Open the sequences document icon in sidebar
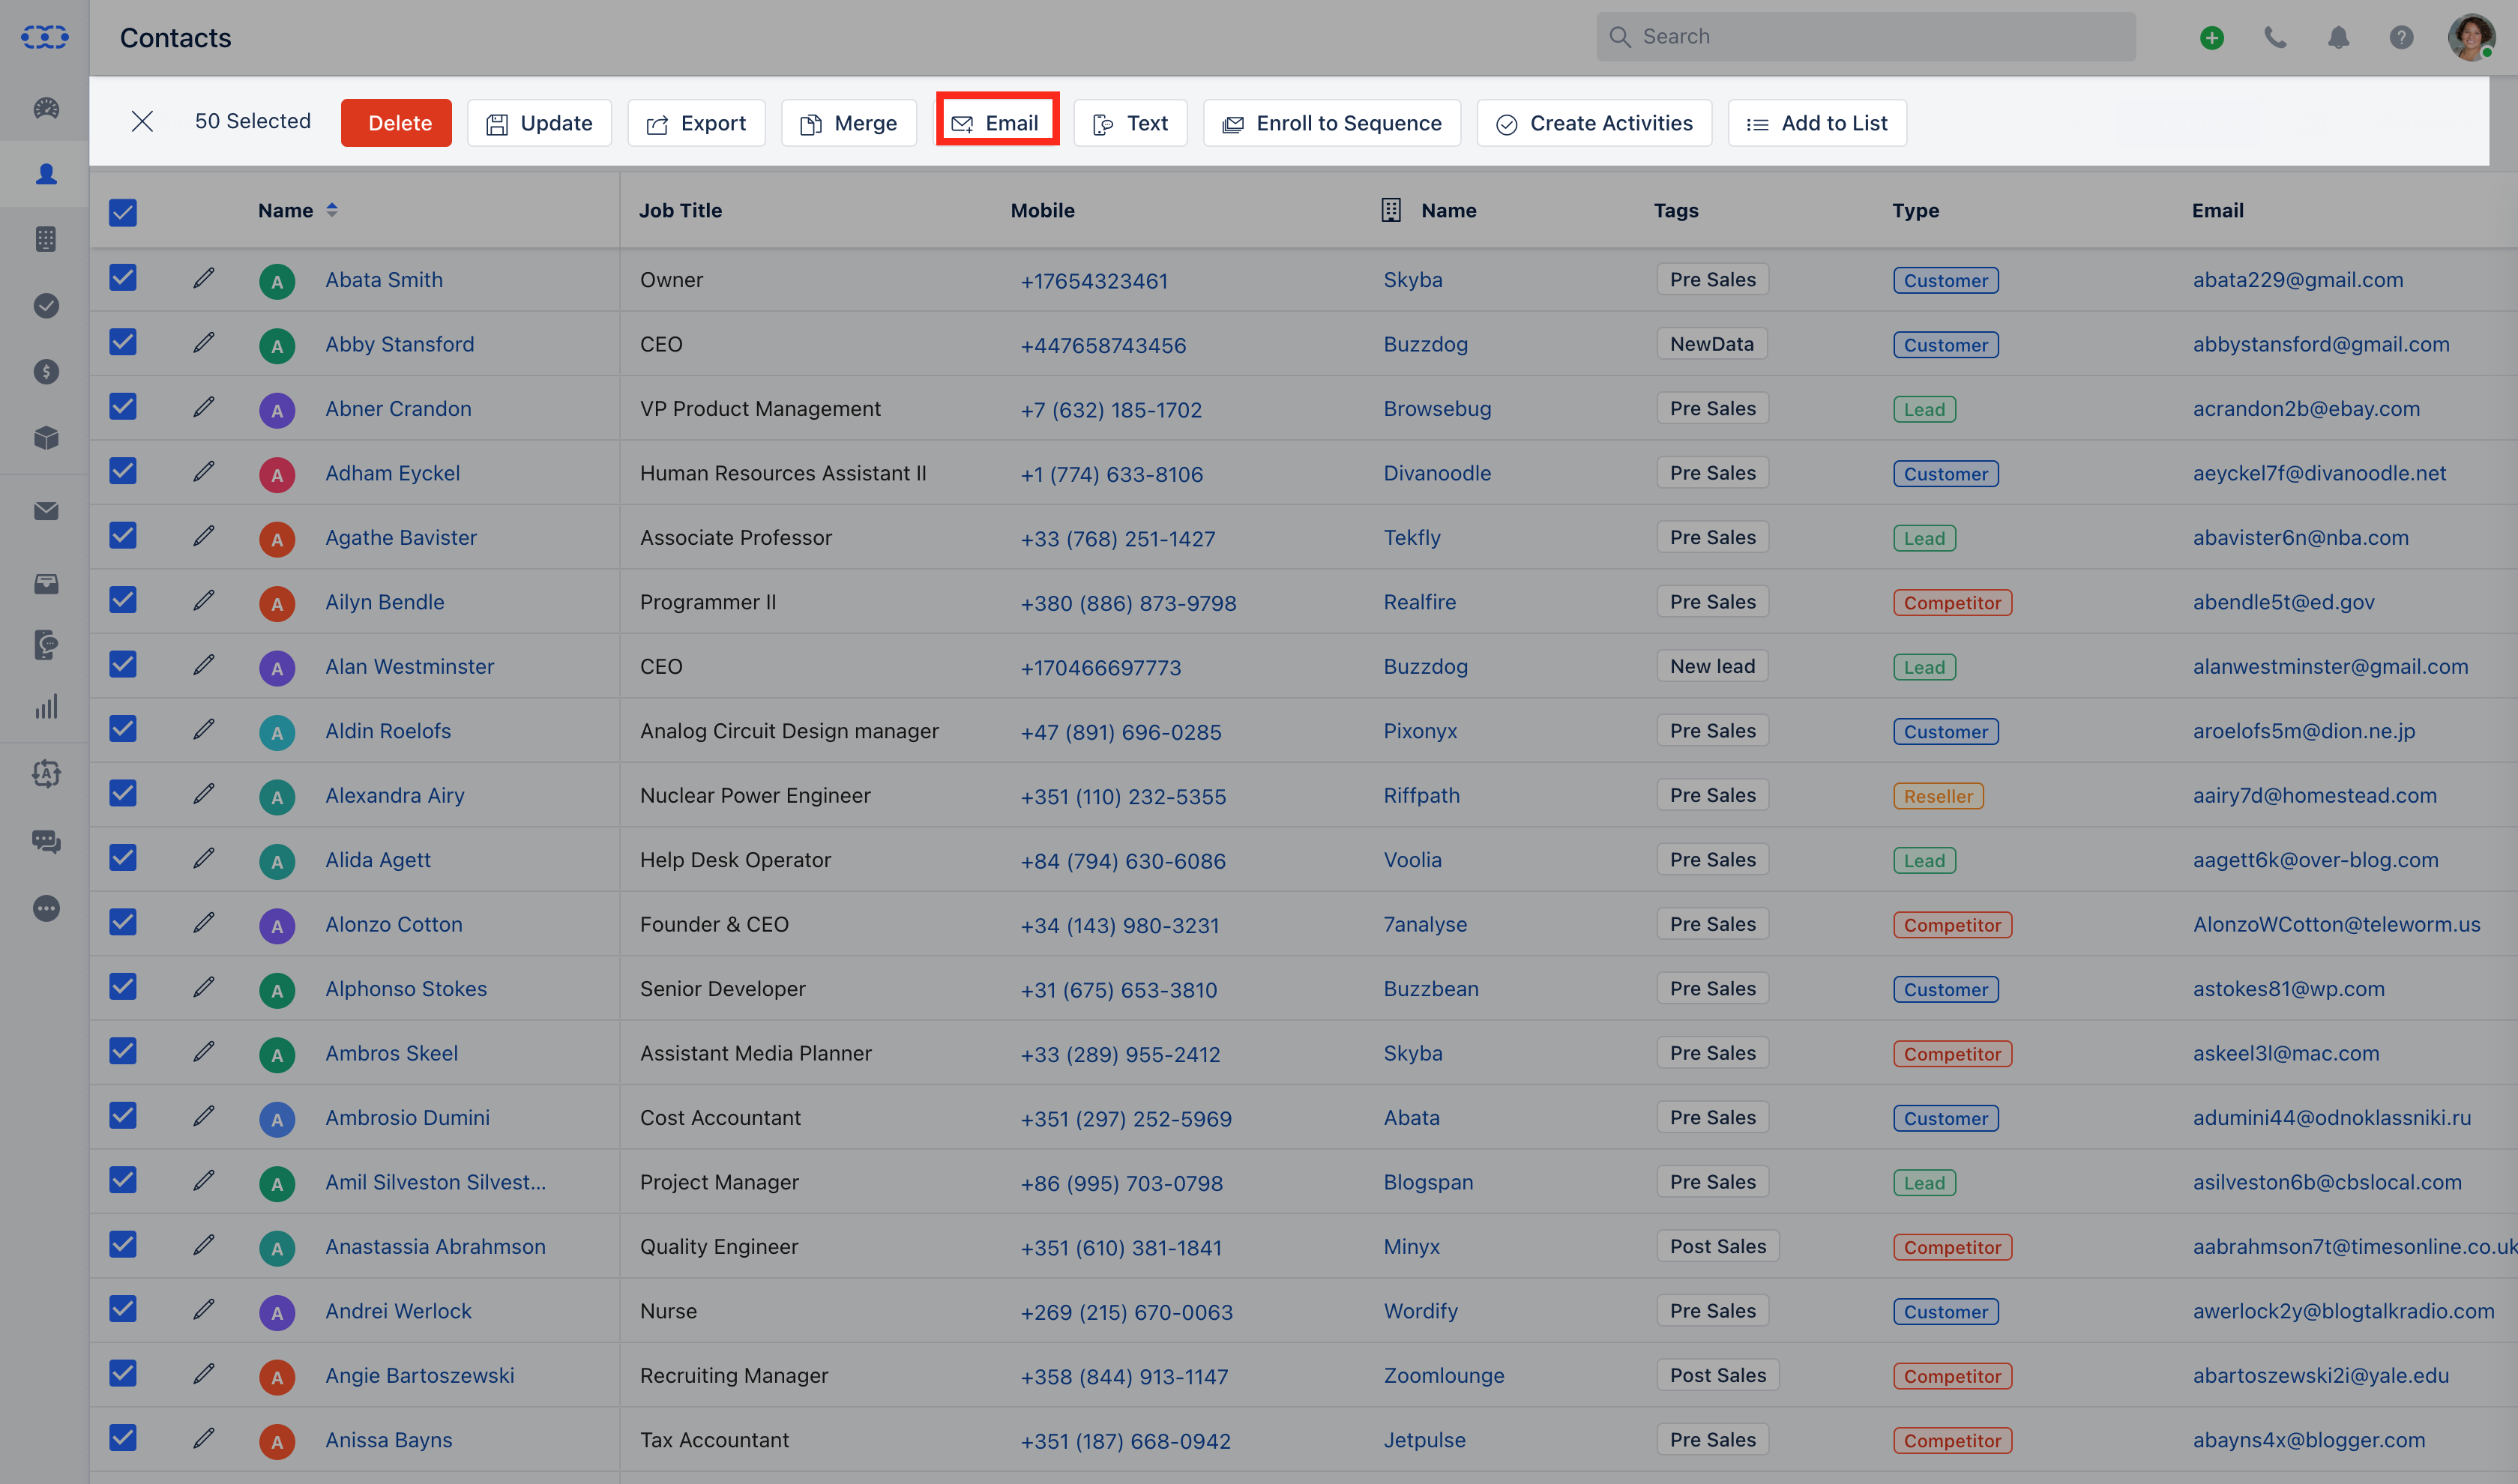This screenshot has width=2518, height=1484. (46, 645)
